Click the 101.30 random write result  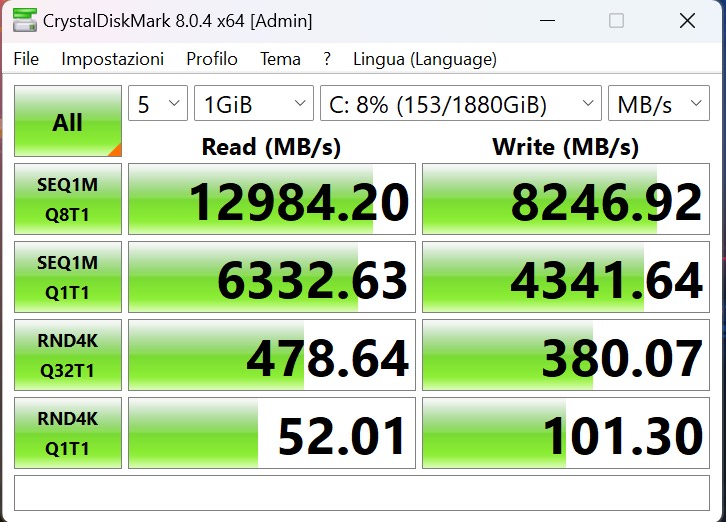[x=566, y=433]
